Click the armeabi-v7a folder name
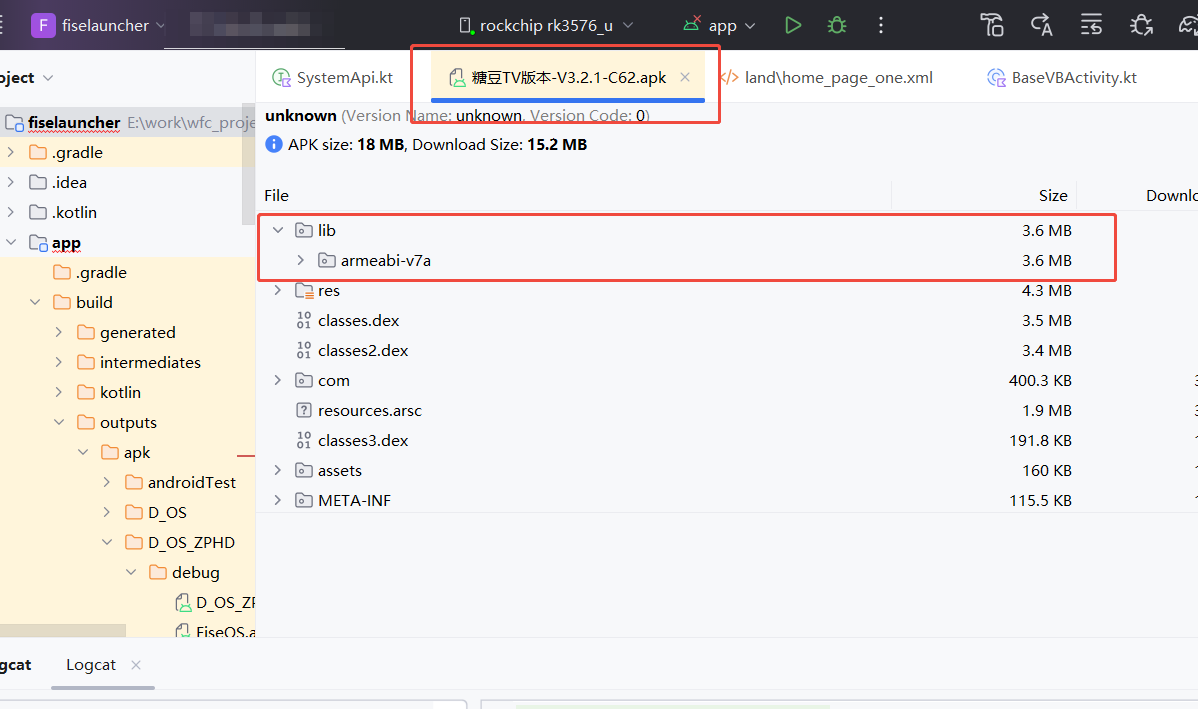Viewport: 1198px width, 709px height. [x=385, y=261]
